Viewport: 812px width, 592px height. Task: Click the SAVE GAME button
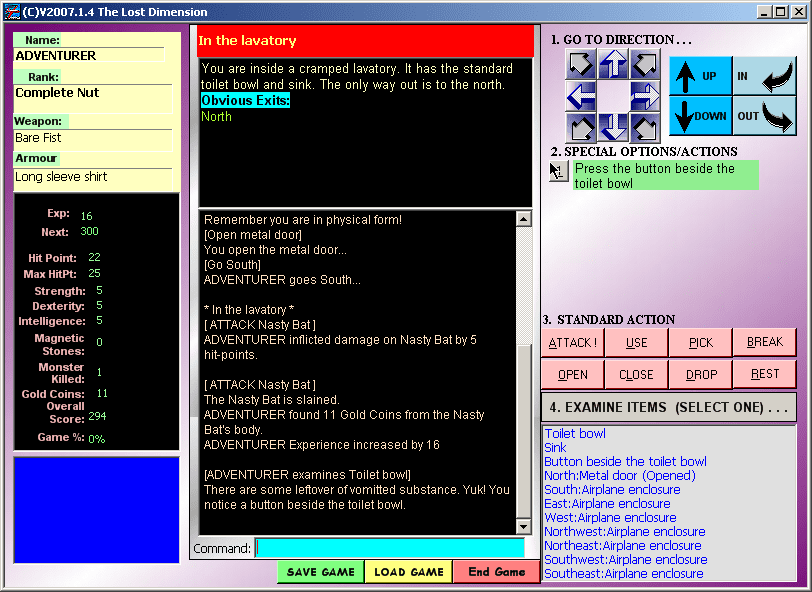[321, 572]
